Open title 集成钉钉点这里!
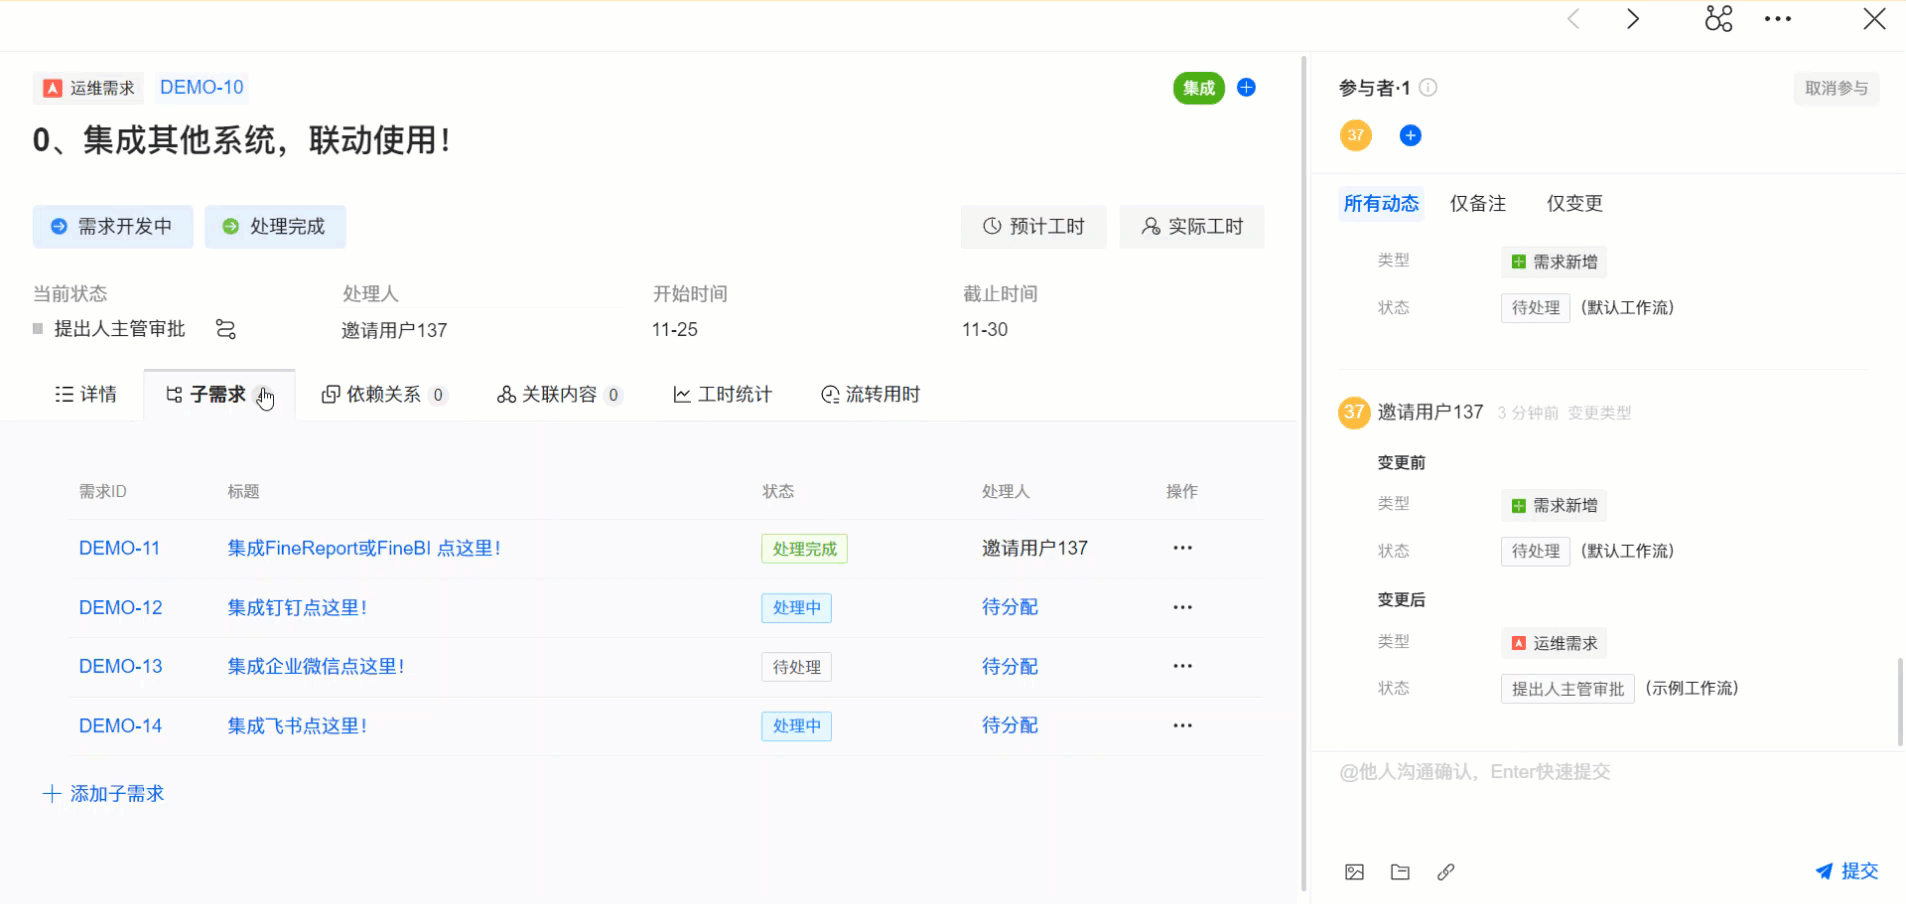This screenshot has width=1906, height=904. point(297,608)
